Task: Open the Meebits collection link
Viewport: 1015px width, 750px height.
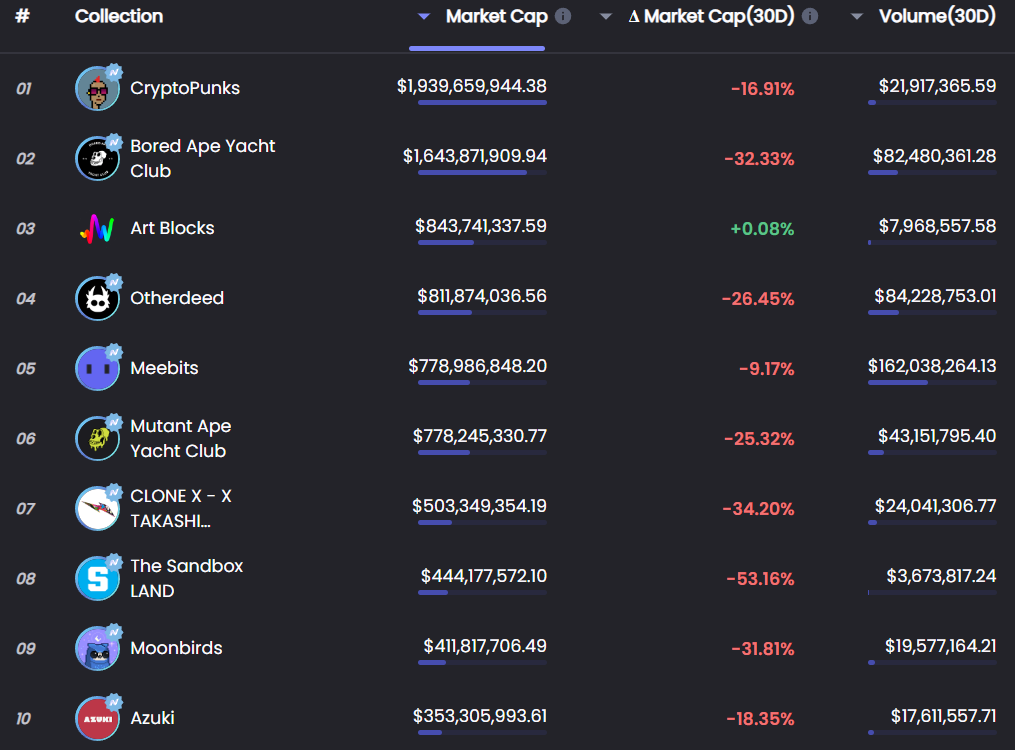Action: click(x=164, y=368)
